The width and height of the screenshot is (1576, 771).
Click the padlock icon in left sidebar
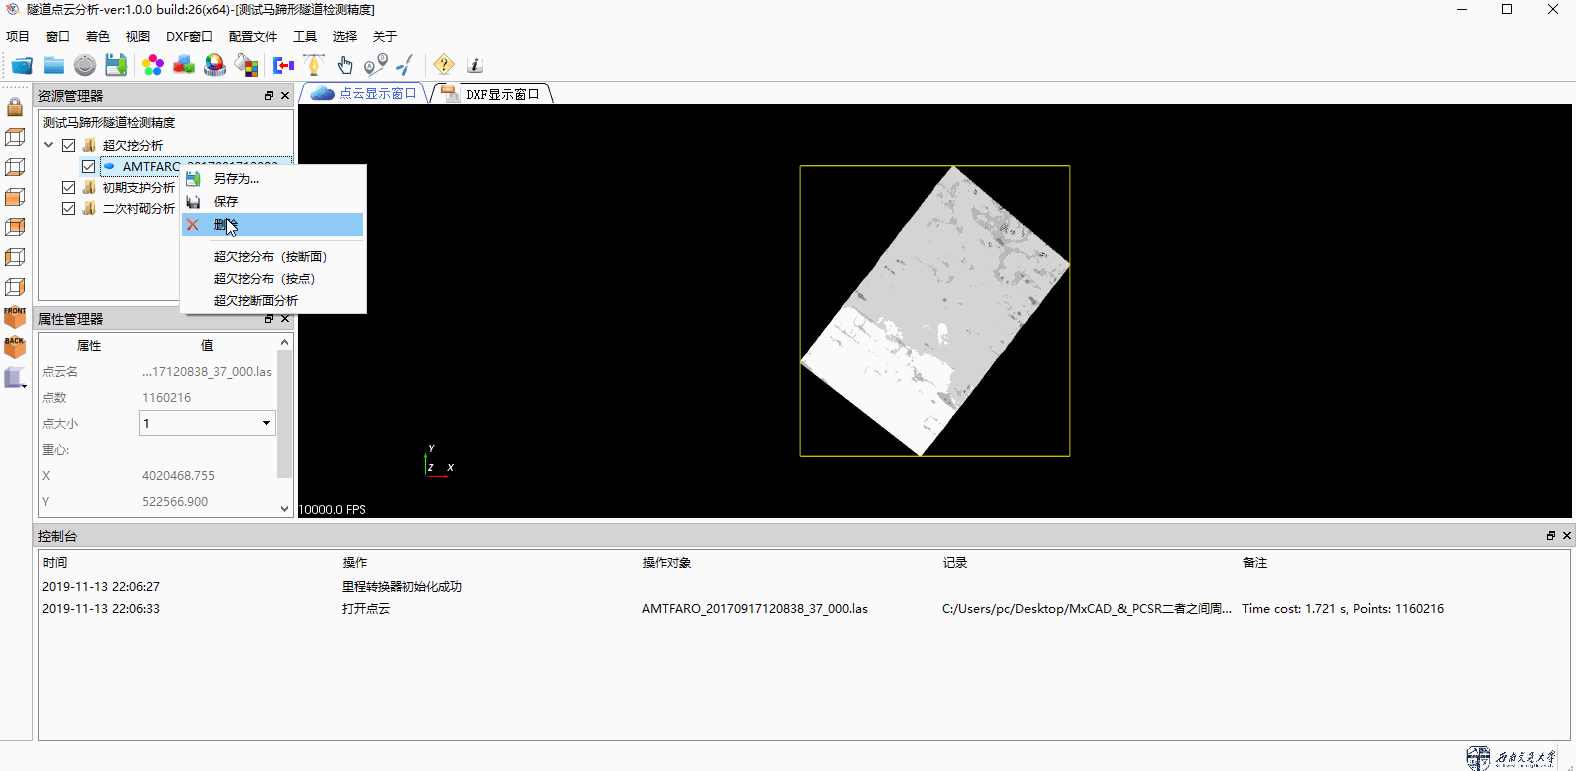pos(15,106)
